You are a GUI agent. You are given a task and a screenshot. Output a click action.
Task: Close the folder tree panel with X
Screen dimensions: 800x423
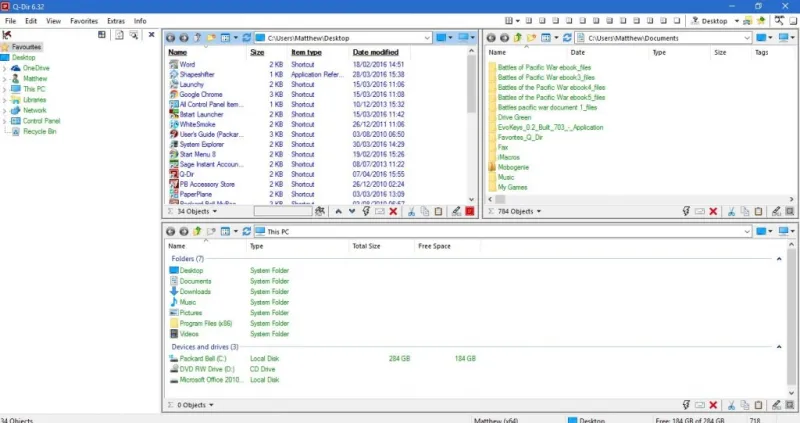(x=151, y=35)
